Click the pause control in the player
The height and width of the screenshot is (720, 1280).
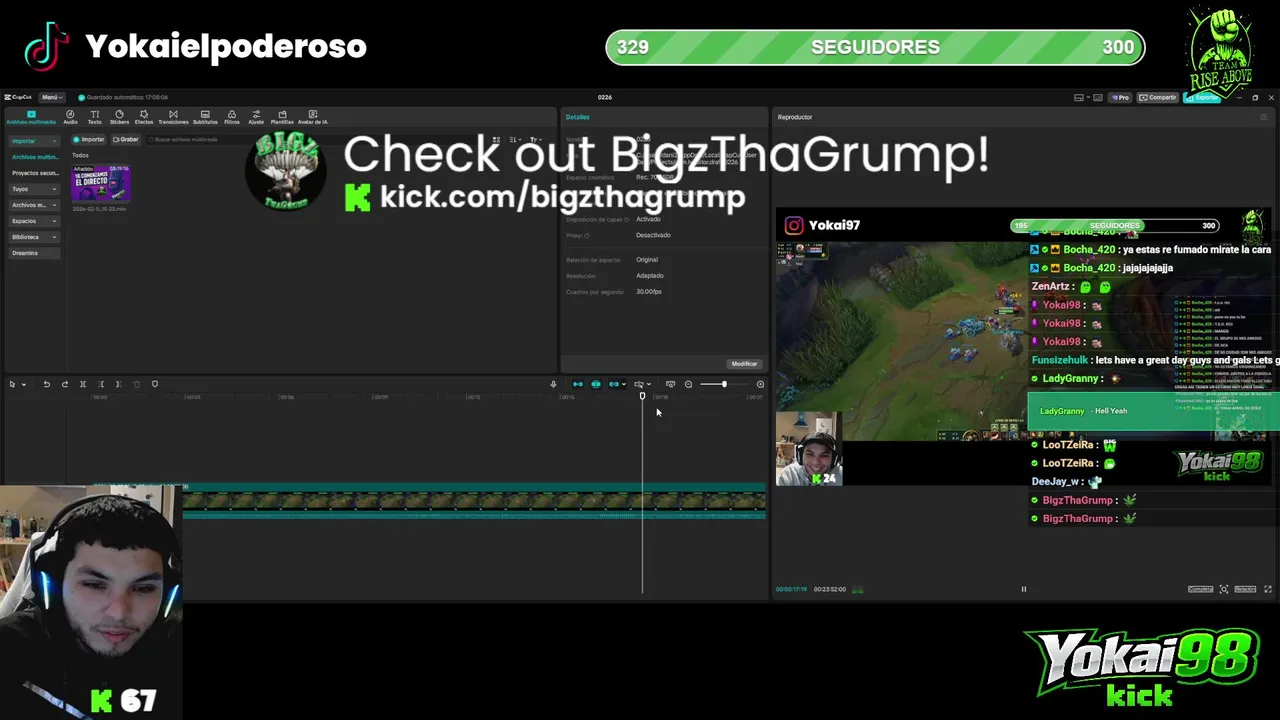1024,589
